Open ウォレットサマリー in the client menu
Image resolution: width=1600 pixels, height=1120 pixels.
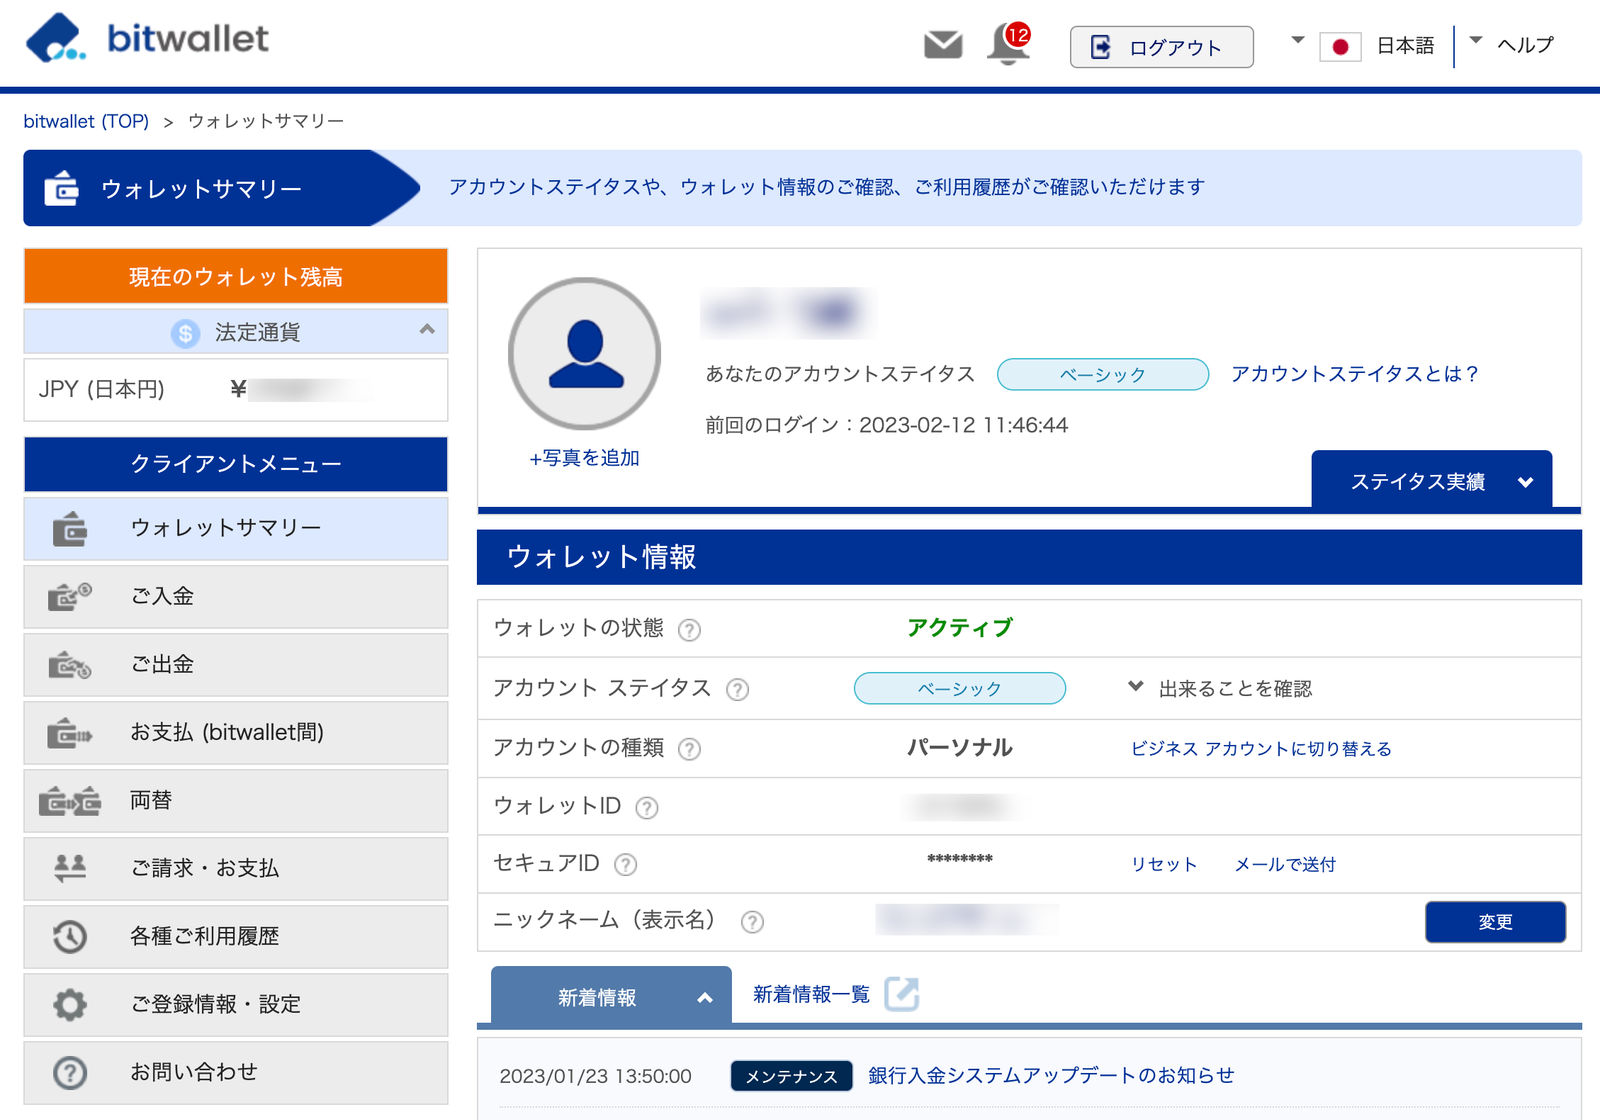pyautogui.click(x=236, y=529)
